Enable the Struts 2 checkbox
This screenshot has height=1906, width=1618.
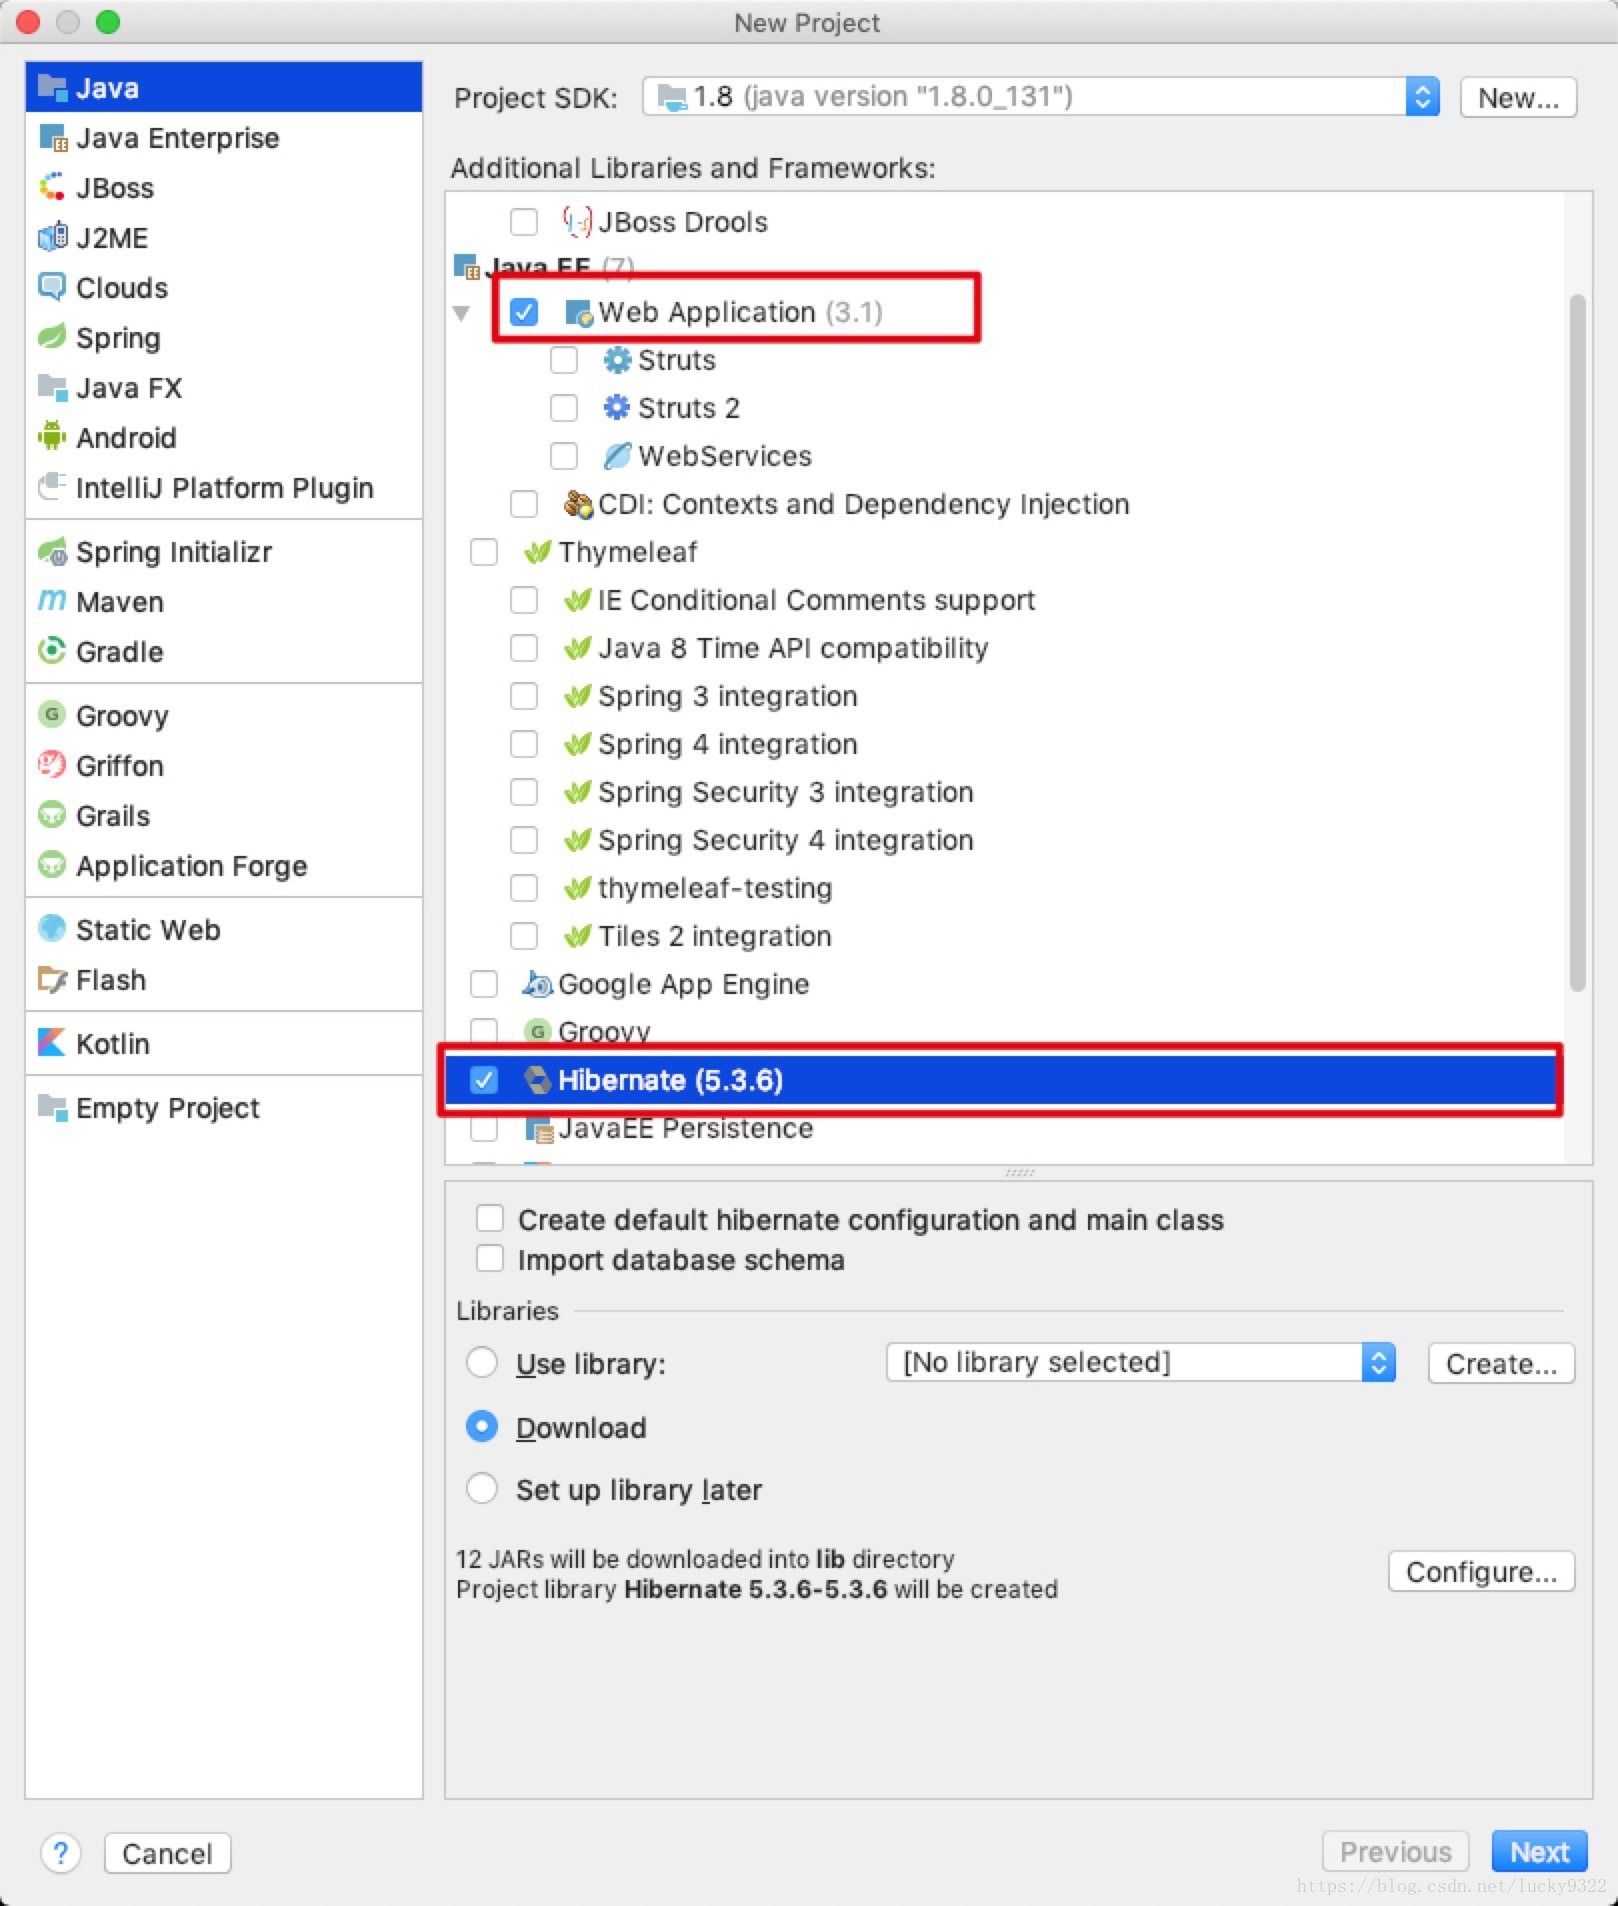coord(564,408)
